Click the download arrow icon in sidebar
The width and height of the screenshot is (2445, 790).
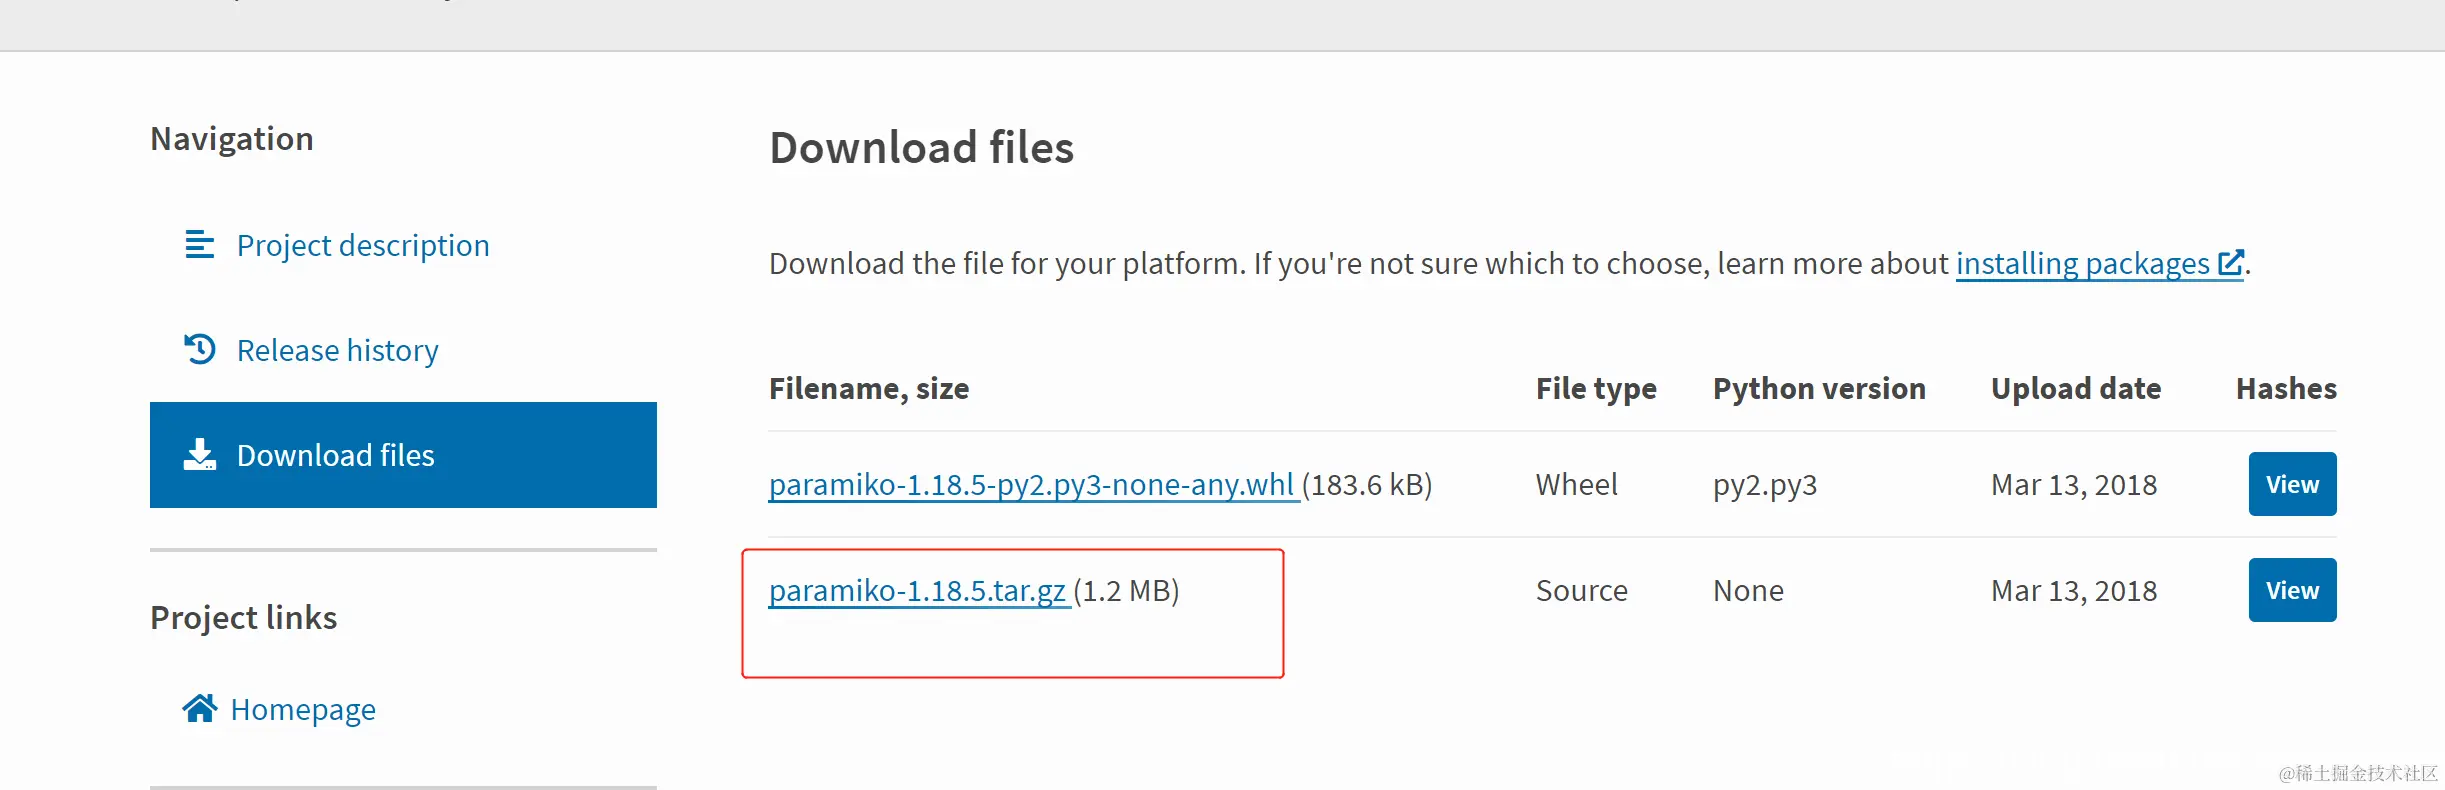click(199, 455)
